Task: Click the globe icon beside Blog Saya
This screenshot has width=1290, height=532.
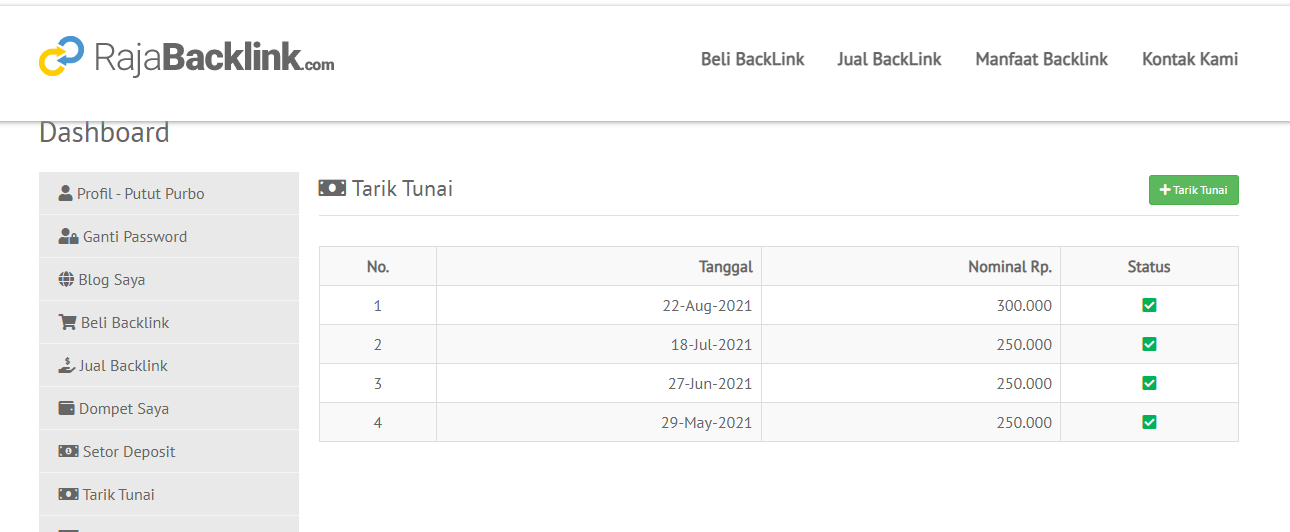Action: pos(66,279)
